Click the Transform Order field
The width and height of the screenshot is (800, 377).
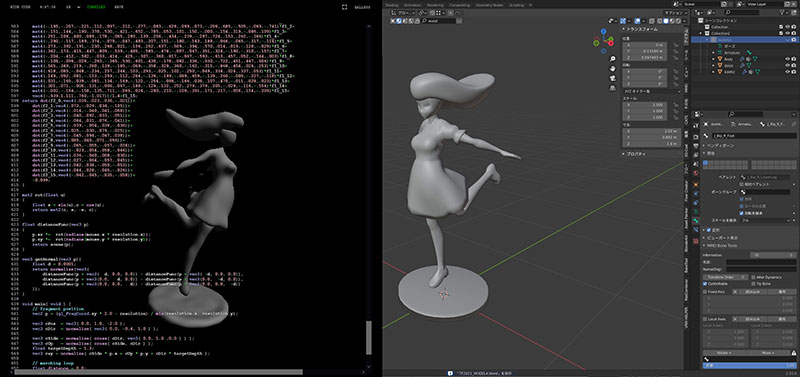(x=726, y=278)
